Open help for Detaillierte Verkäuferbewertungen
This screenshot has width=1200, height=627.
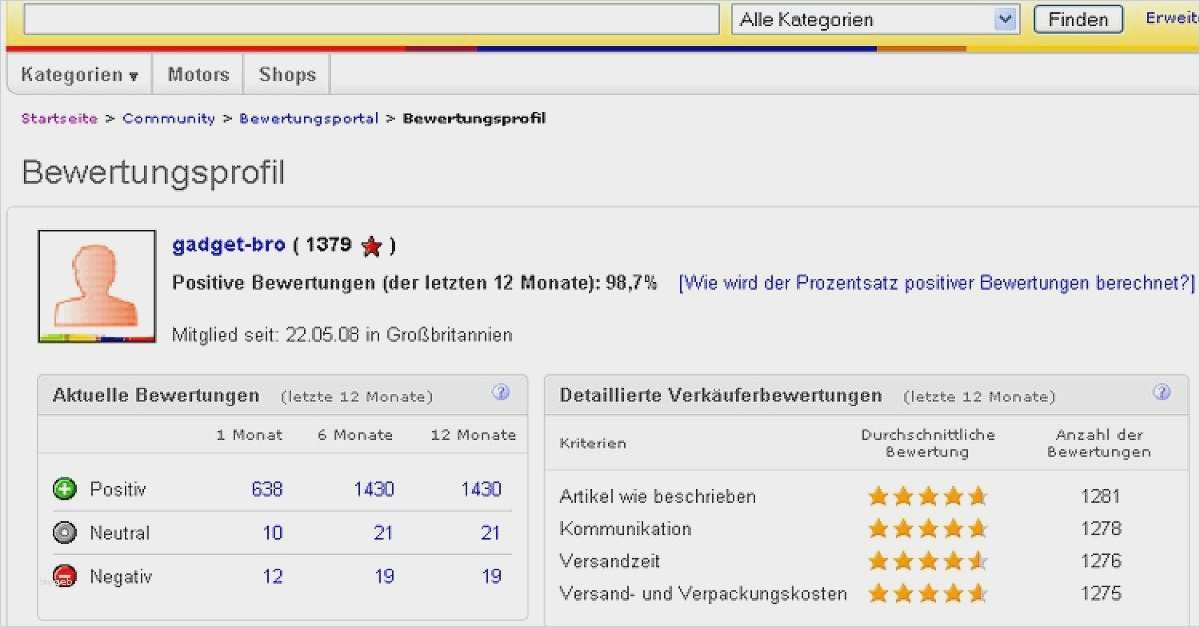pos(1160,393)
